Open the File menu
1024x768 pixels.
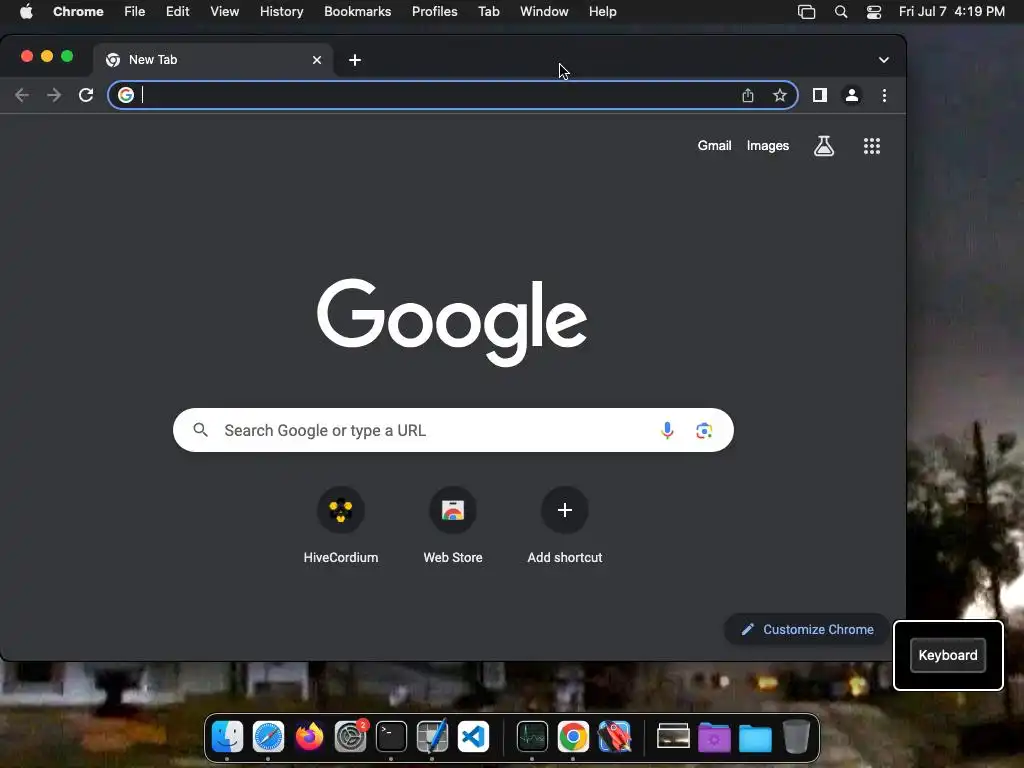[x=135, y=12]
